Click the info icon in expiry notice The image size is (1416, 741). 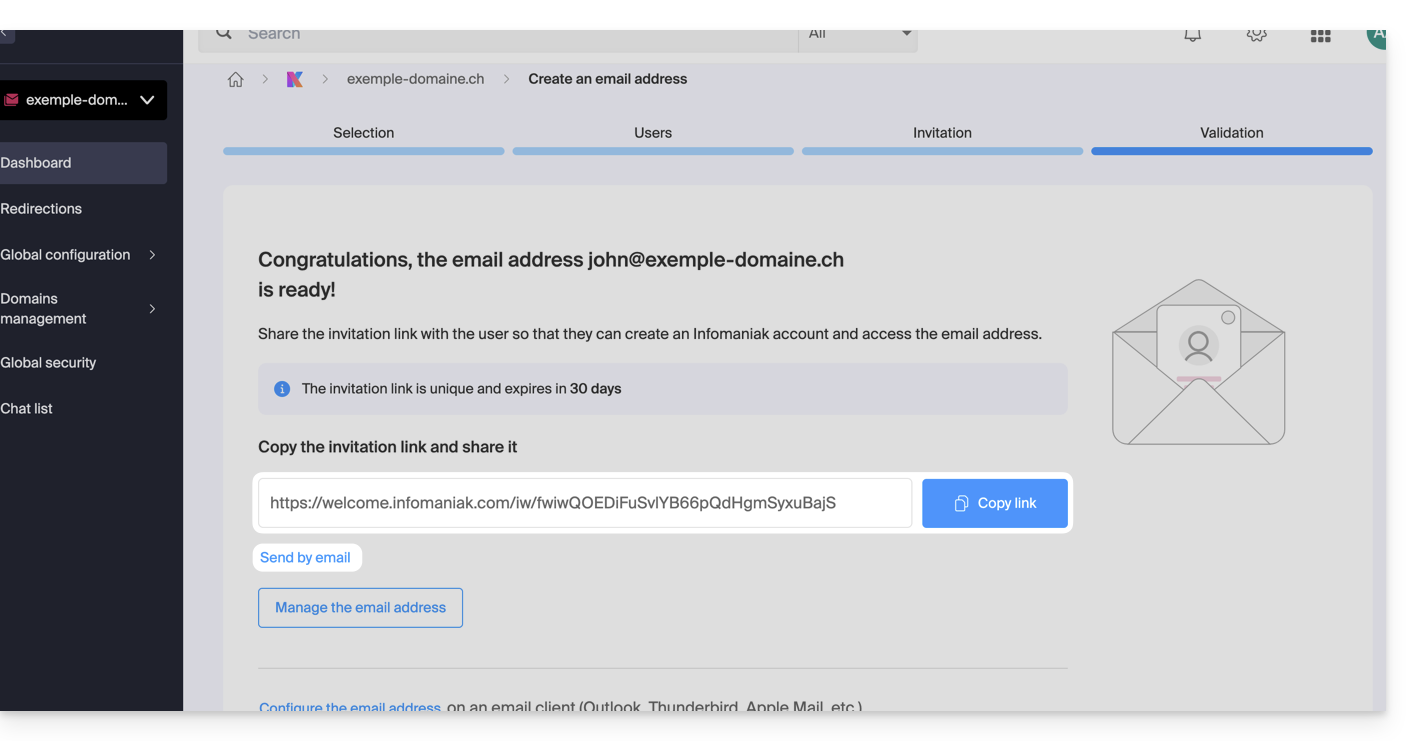pyautogui.click(x=282, y=389)
